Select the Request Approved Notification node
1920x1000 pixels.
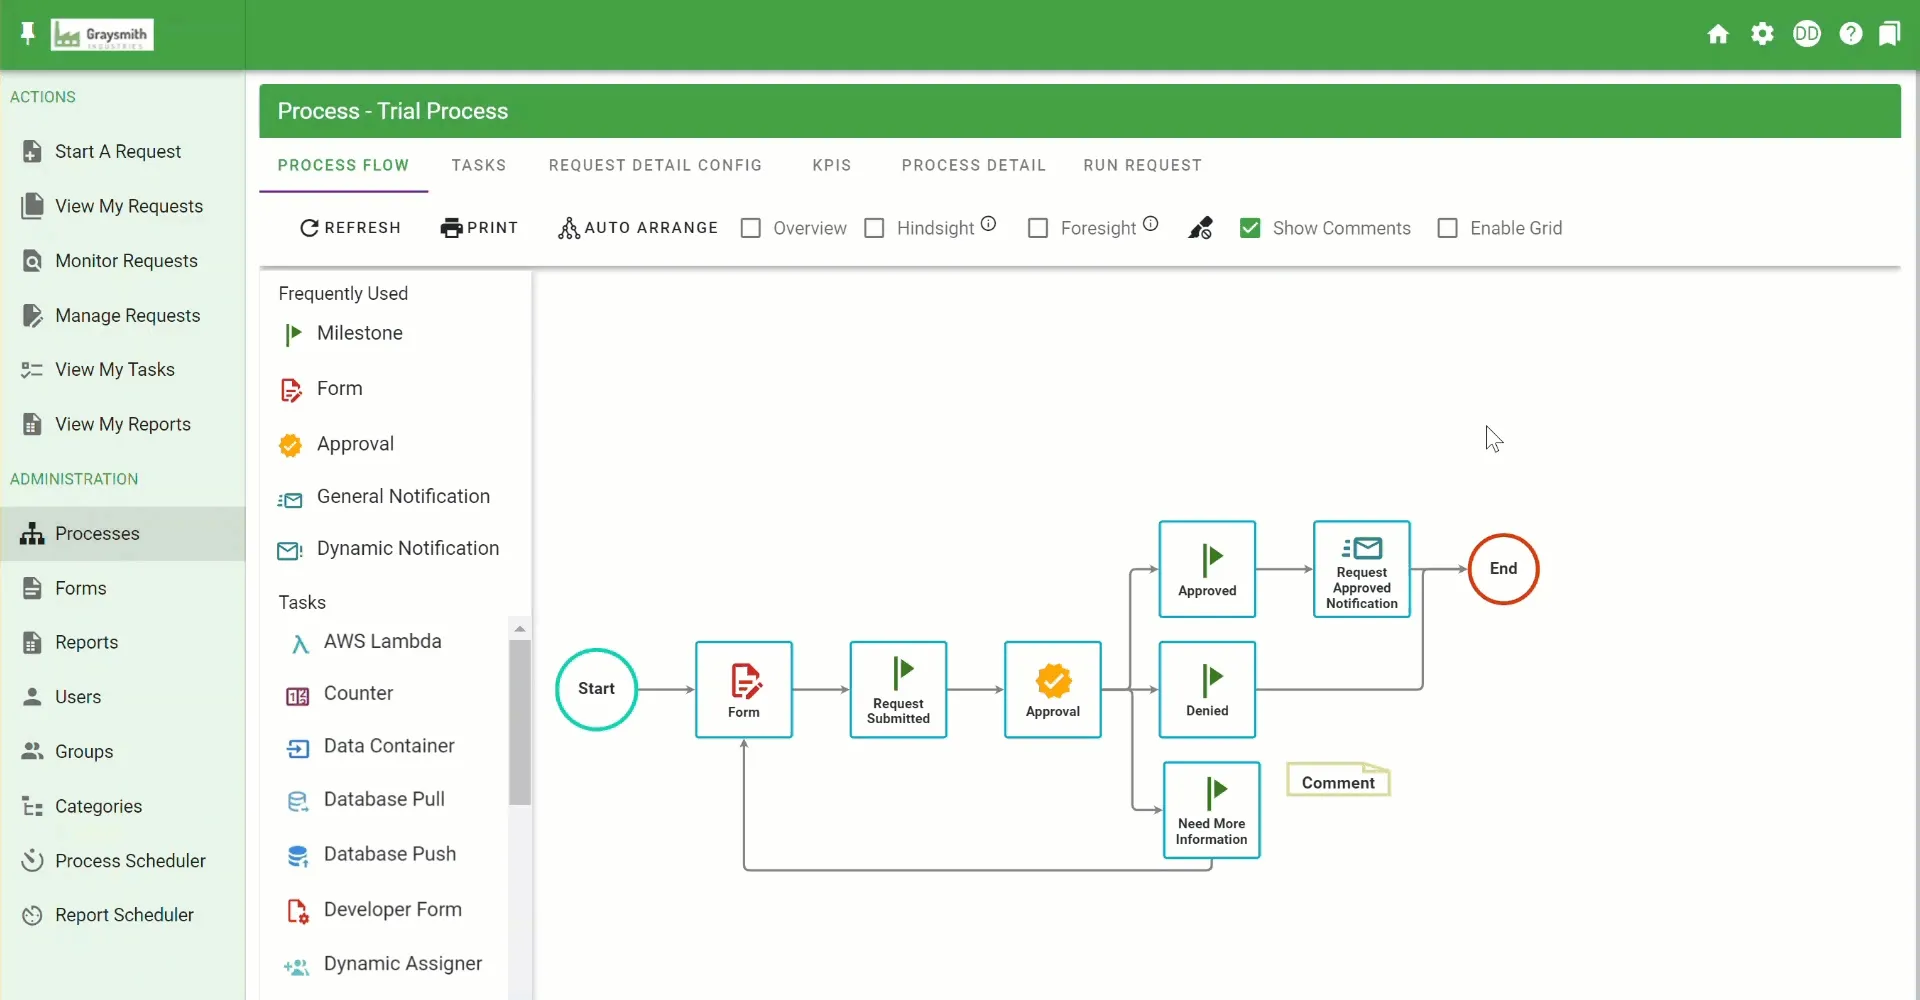(x=1361, y=569)
